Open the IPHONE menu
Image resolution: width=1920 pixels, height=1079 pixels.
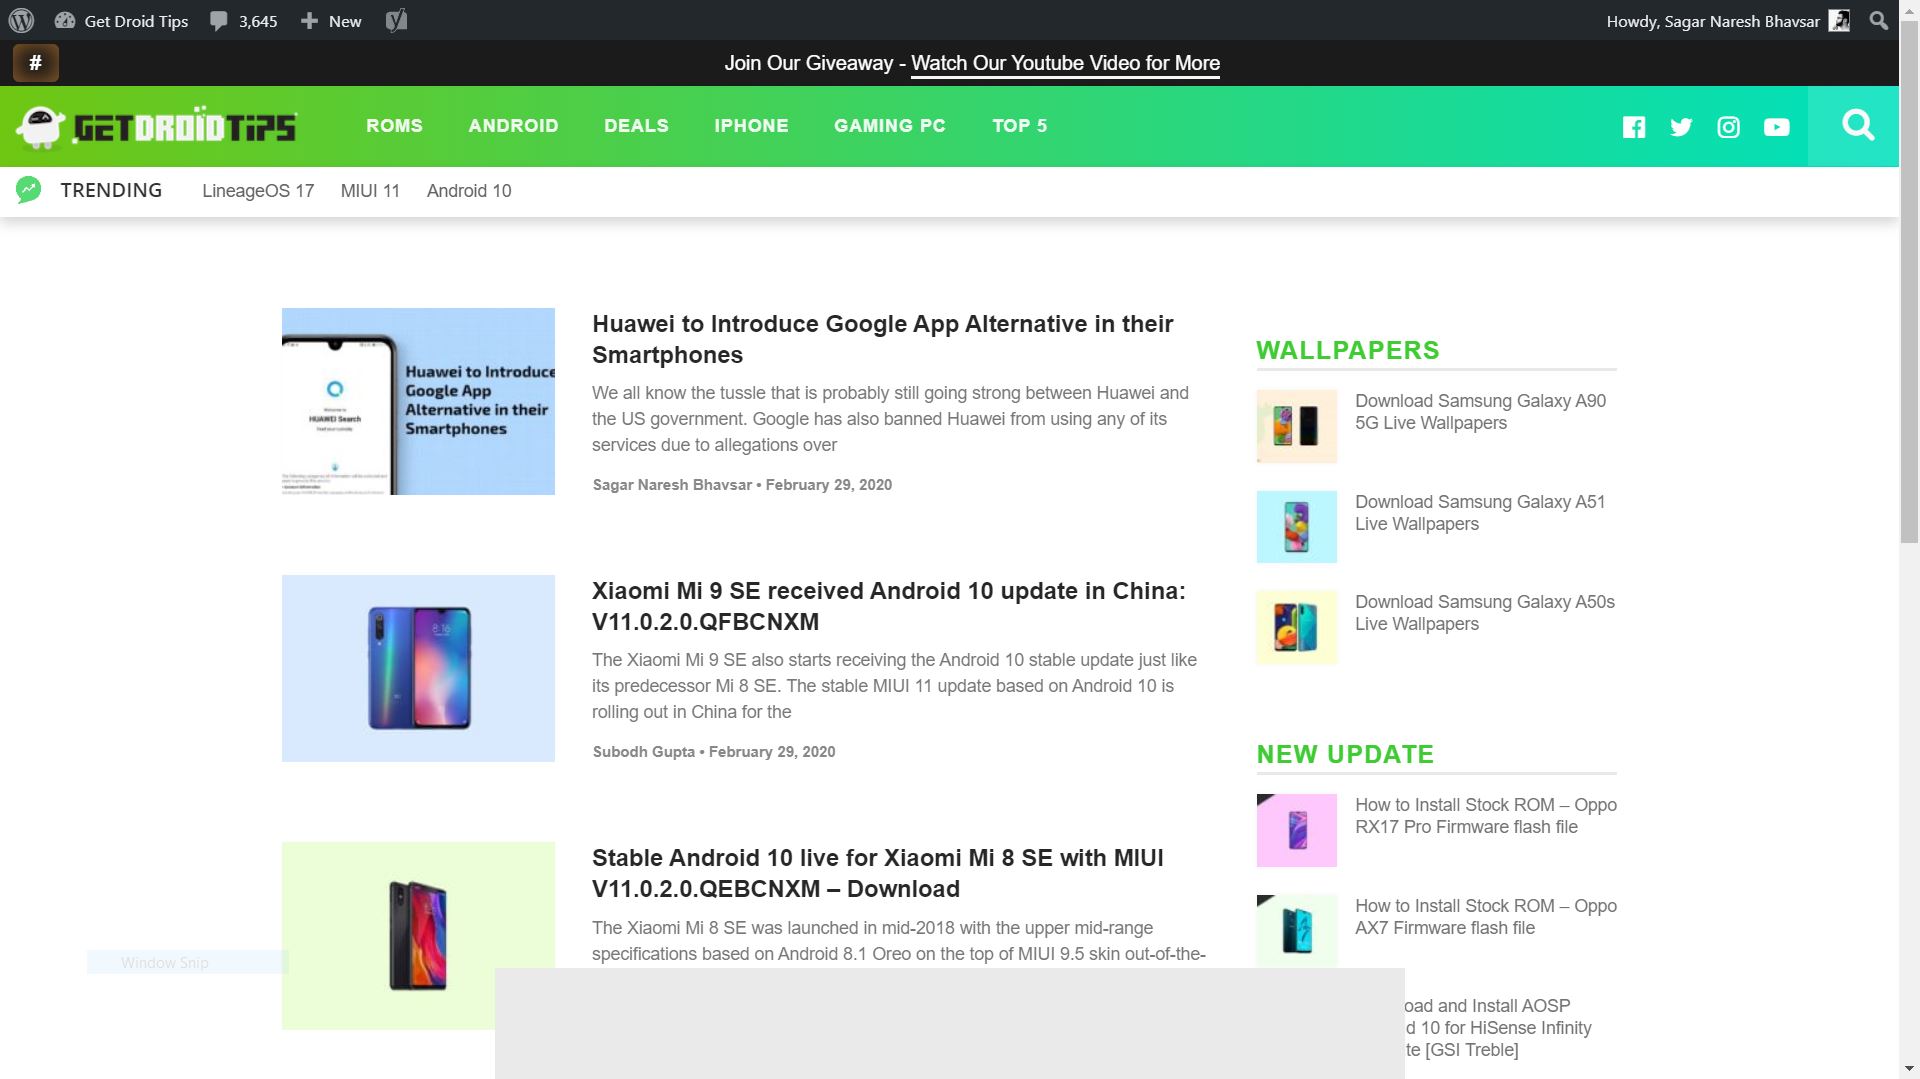click(x=751, y=126)
